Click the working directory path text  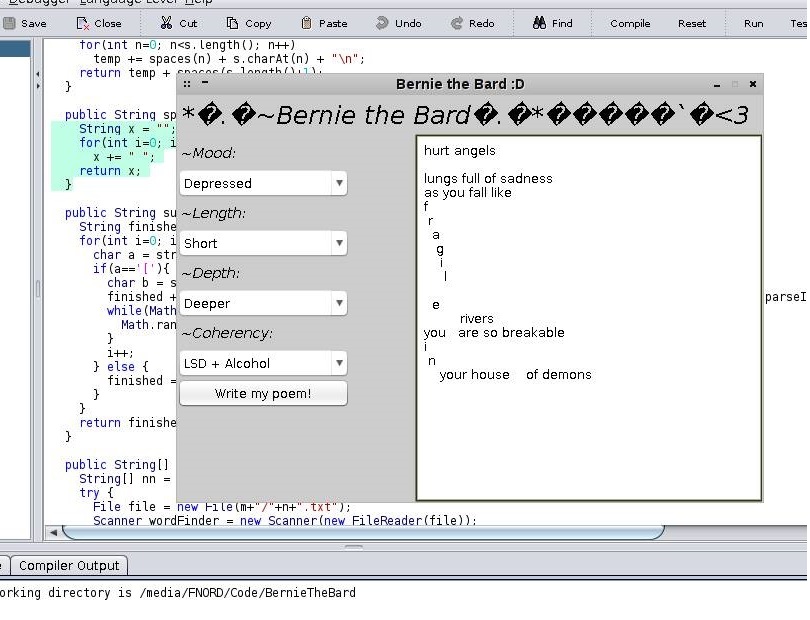pyautogui.click(x=247, y=593)
